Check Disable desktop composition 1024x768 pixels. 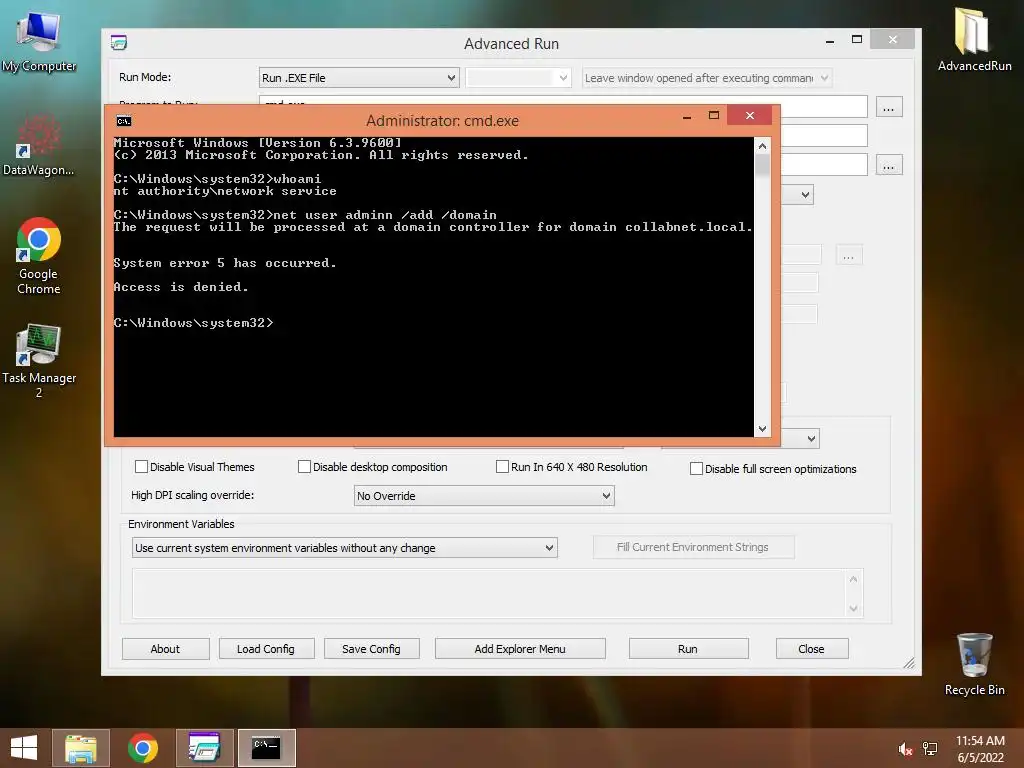[x=304, y=467]
